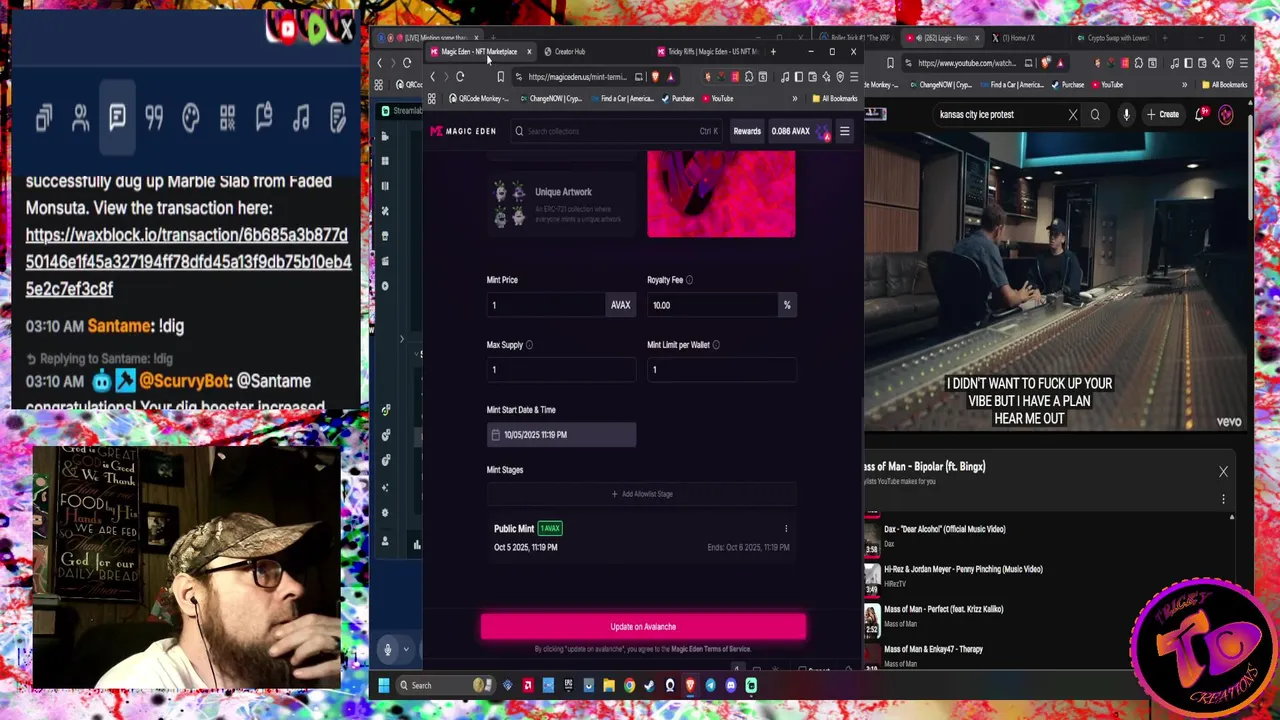Show Royalty Fee info tooltip icon
1280x720 pixels.
(689, 280)
